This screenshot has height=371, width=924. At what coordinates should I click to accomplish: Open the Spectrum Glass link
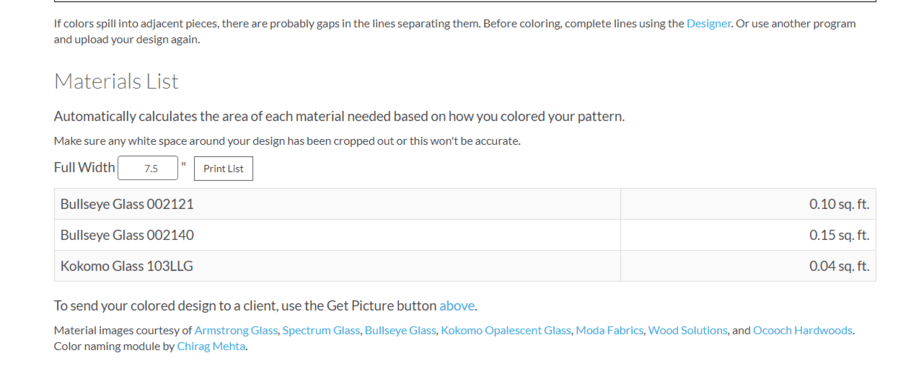click(x=321, y=330)
